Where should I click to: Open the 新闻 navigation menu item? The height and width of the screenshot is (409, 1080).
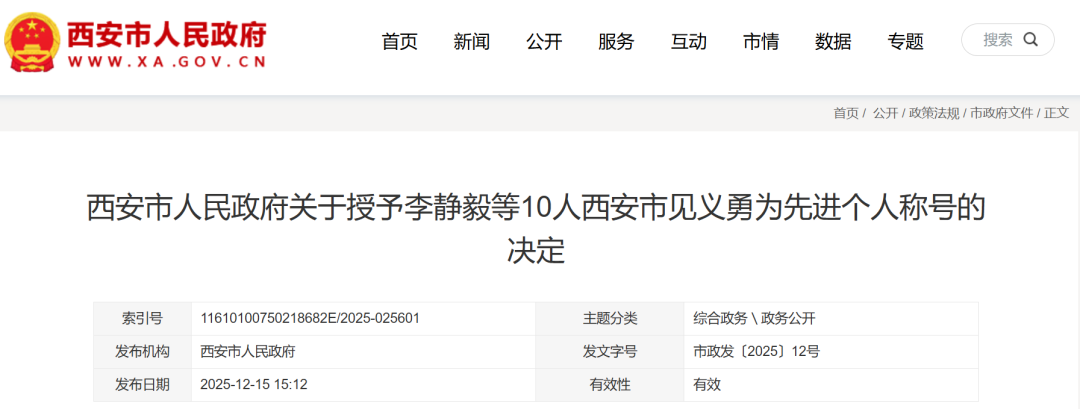coord(471,42)
